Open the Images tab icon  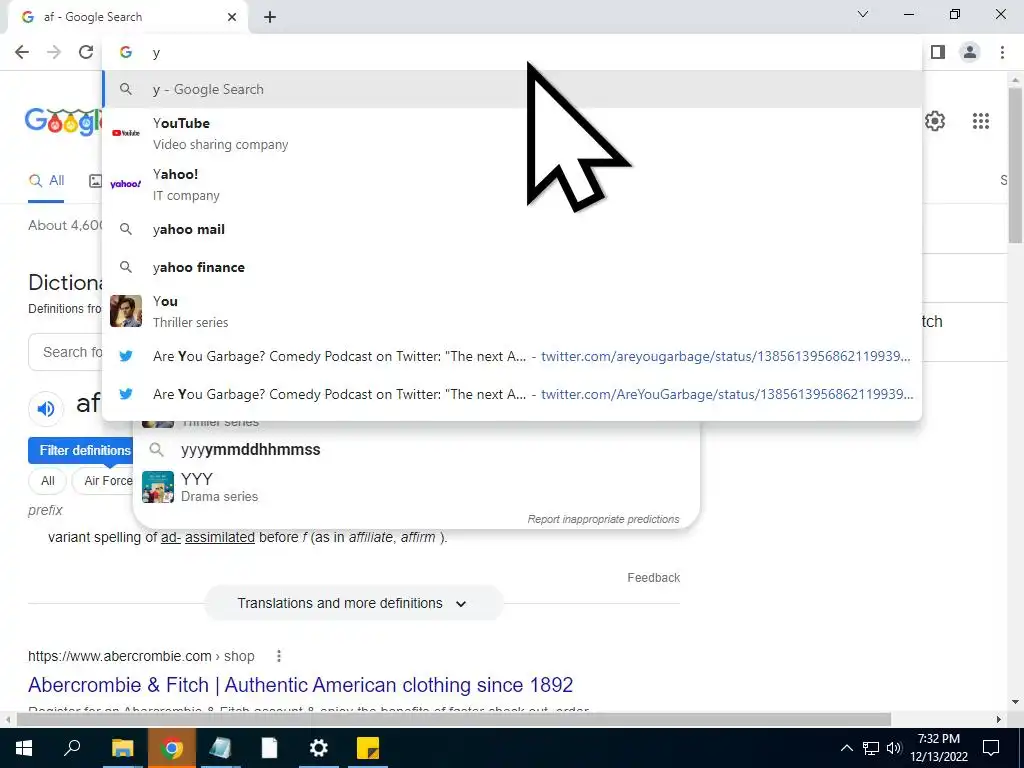[x=95, y=181]
